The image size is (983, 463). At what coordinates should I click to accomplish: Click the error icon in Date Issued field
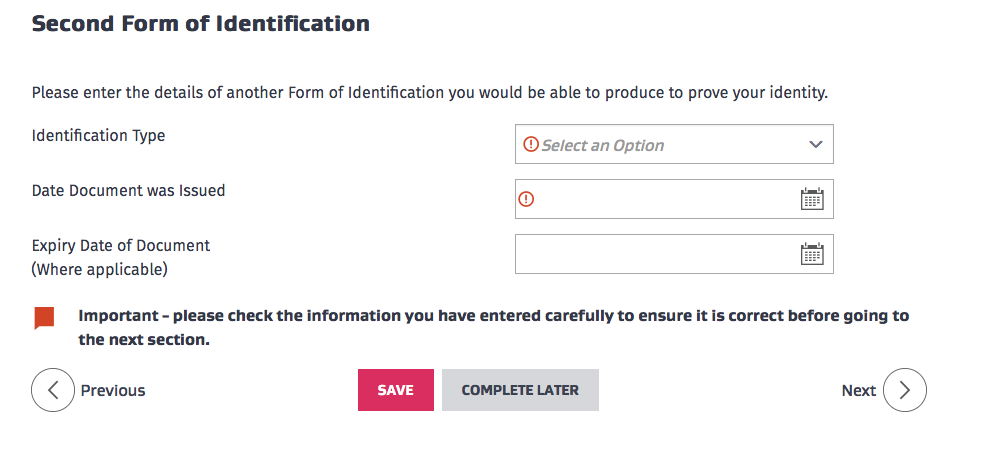(527, 199)
